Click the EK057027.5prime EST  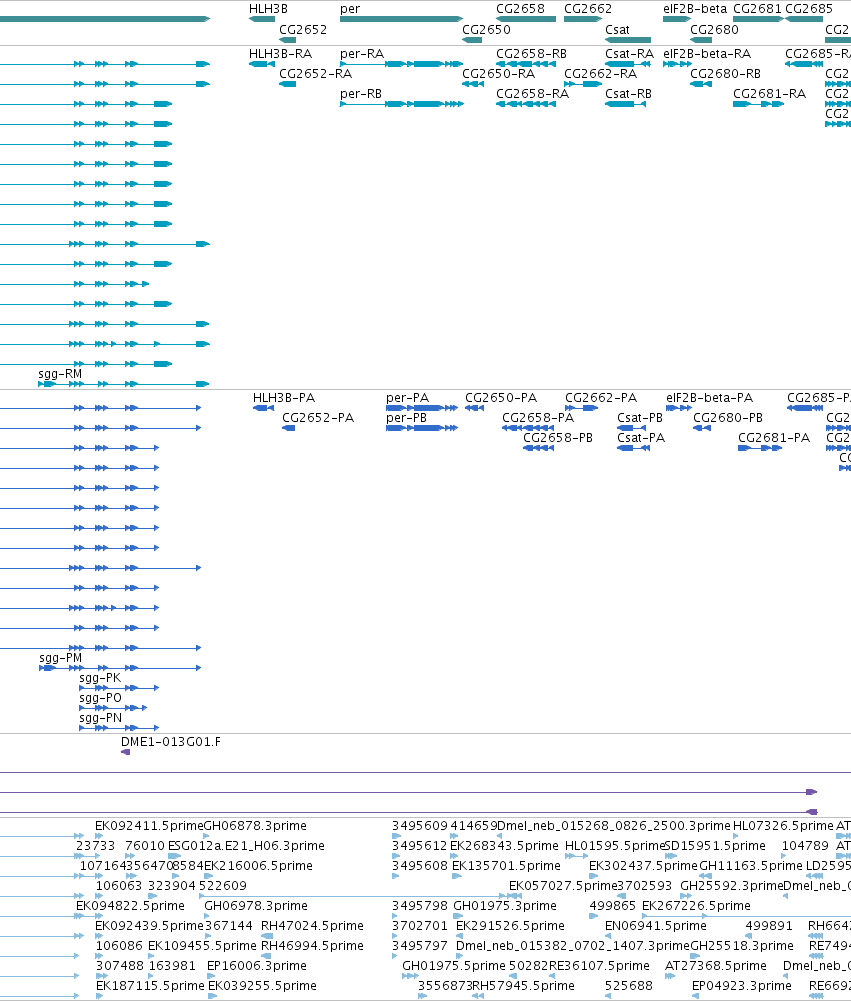516,896
